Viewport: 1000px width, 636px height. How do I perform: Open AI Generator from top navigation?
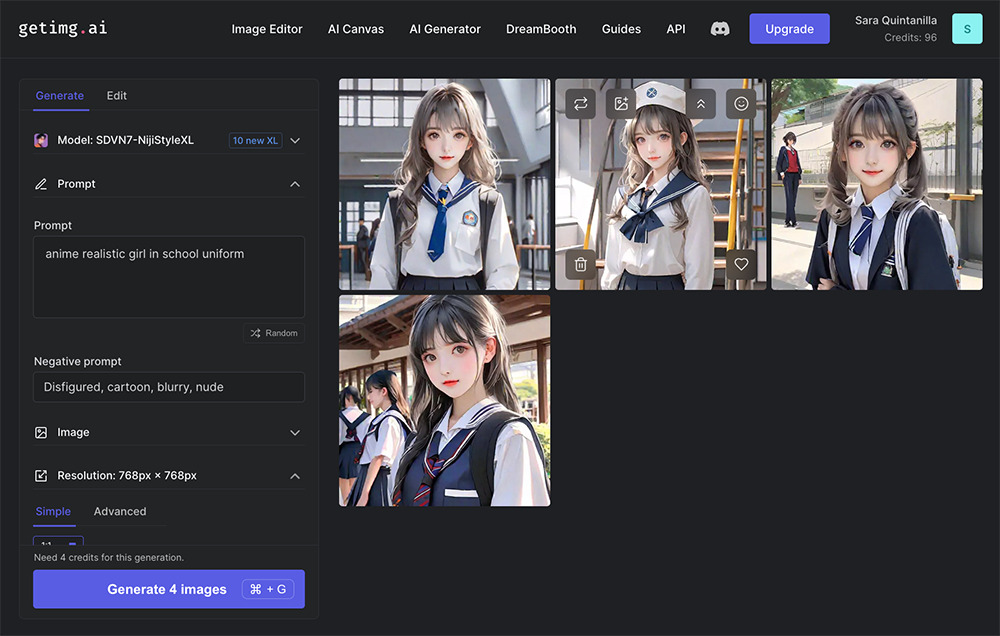point(445,29)
